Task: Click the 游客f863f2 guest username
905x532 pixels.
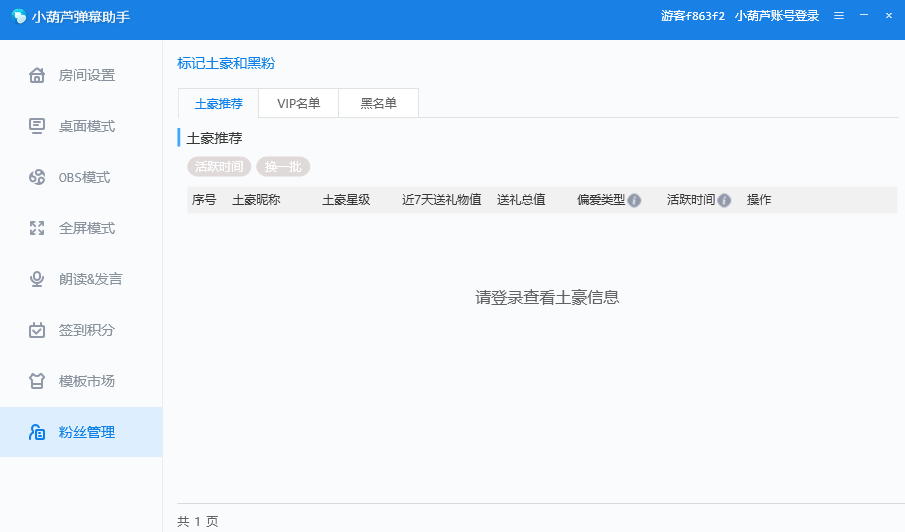Action: pos(692,16)
